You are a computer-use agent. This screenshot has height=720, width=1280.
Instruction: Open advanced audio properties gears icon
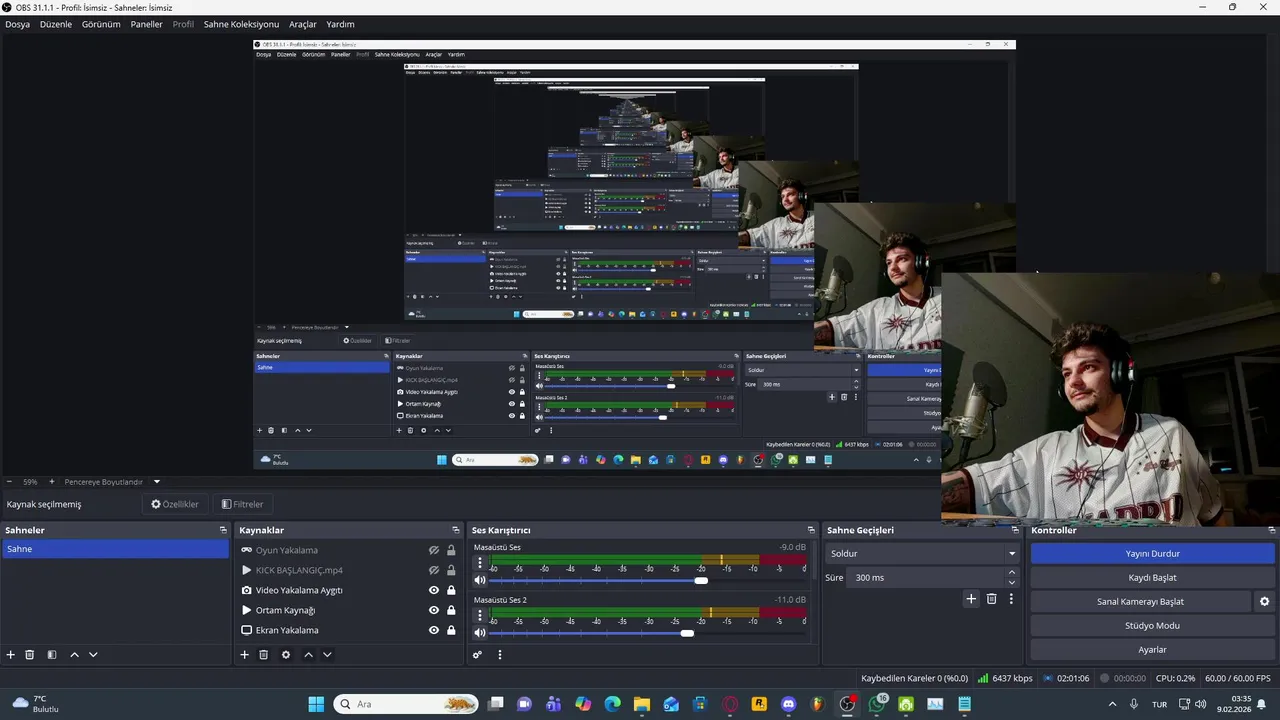pos(478,655)
